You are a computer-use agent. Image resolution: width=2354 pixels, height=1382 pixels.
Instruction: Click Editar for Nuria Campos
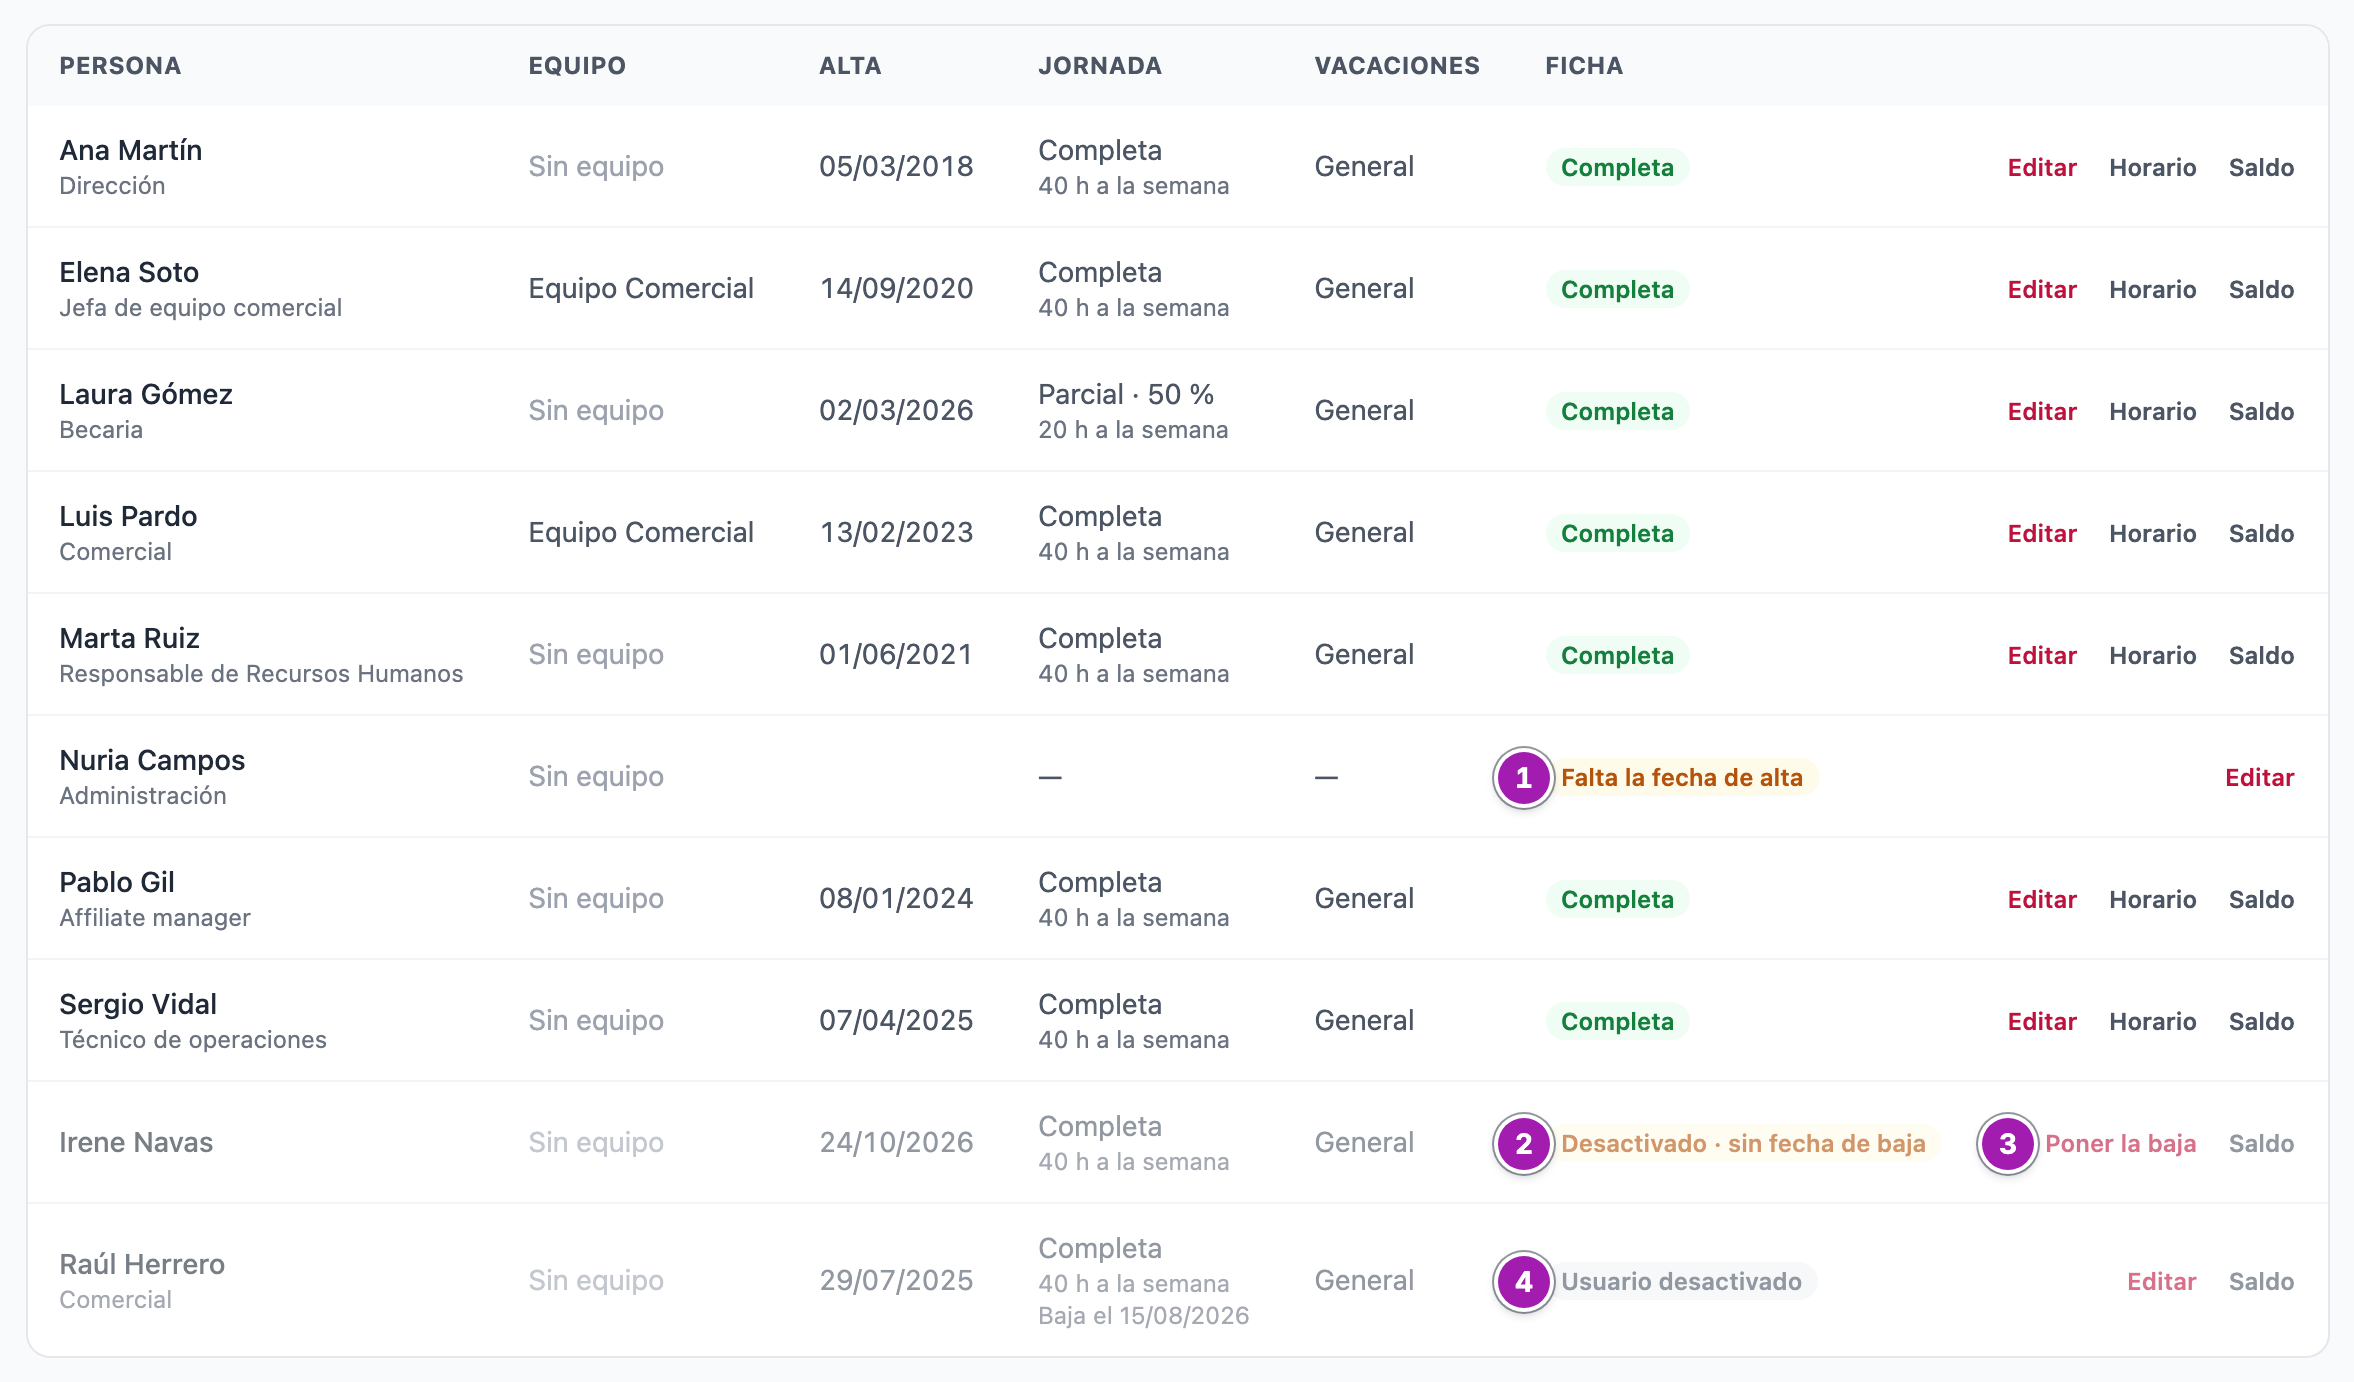(2259, 777)
